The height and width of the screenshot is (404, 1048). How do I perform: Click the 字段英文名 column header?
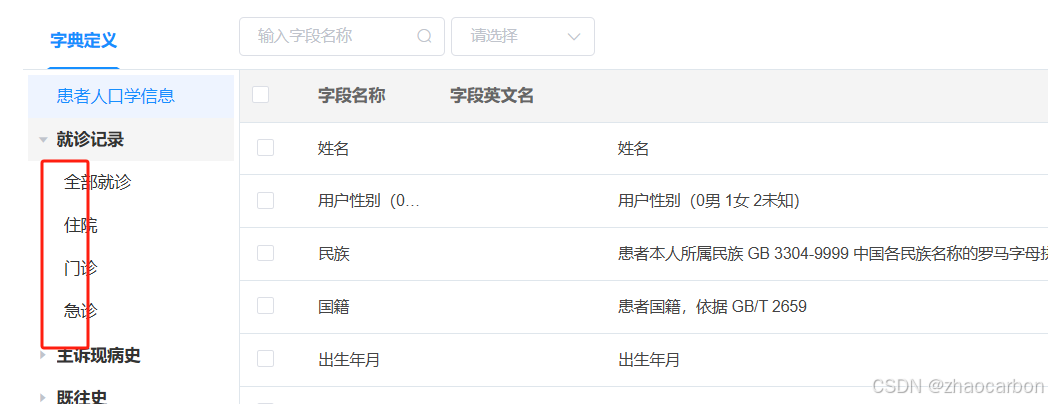[492, 96]
